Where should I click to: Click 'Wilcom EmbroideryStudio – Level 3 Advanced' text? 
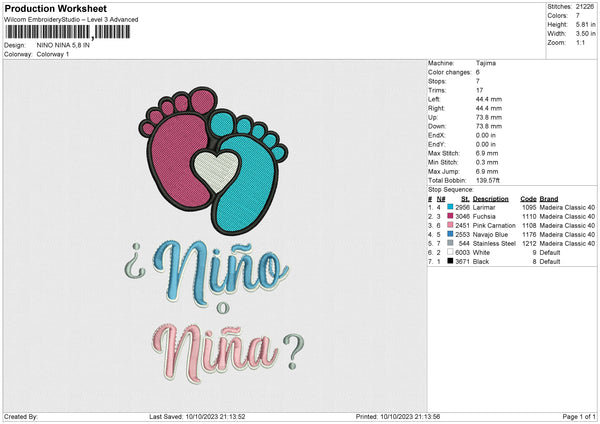(71, 20)
